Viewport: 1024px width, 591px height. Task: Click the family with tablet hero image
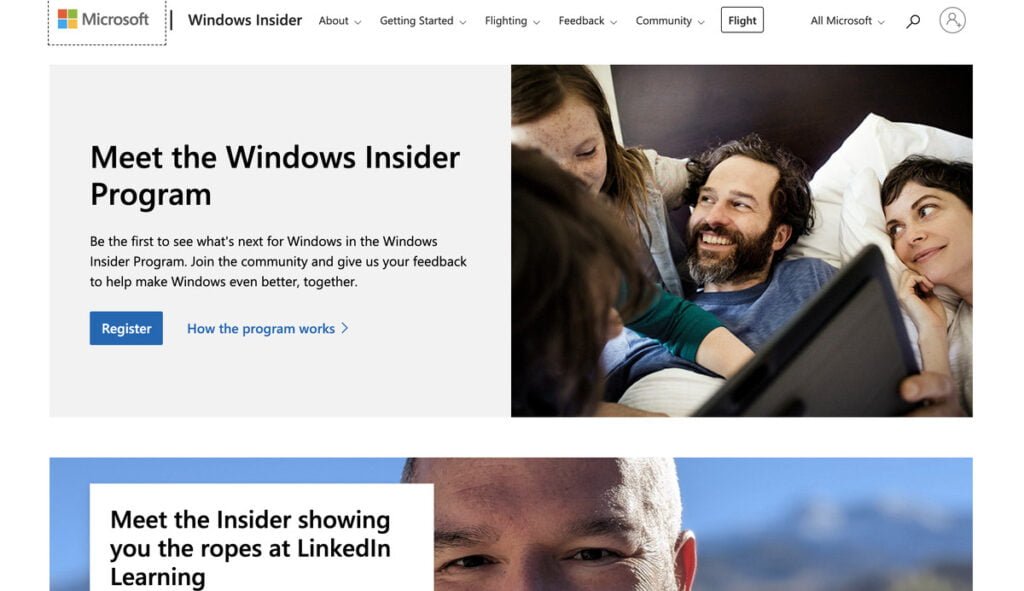pos(741,240)
